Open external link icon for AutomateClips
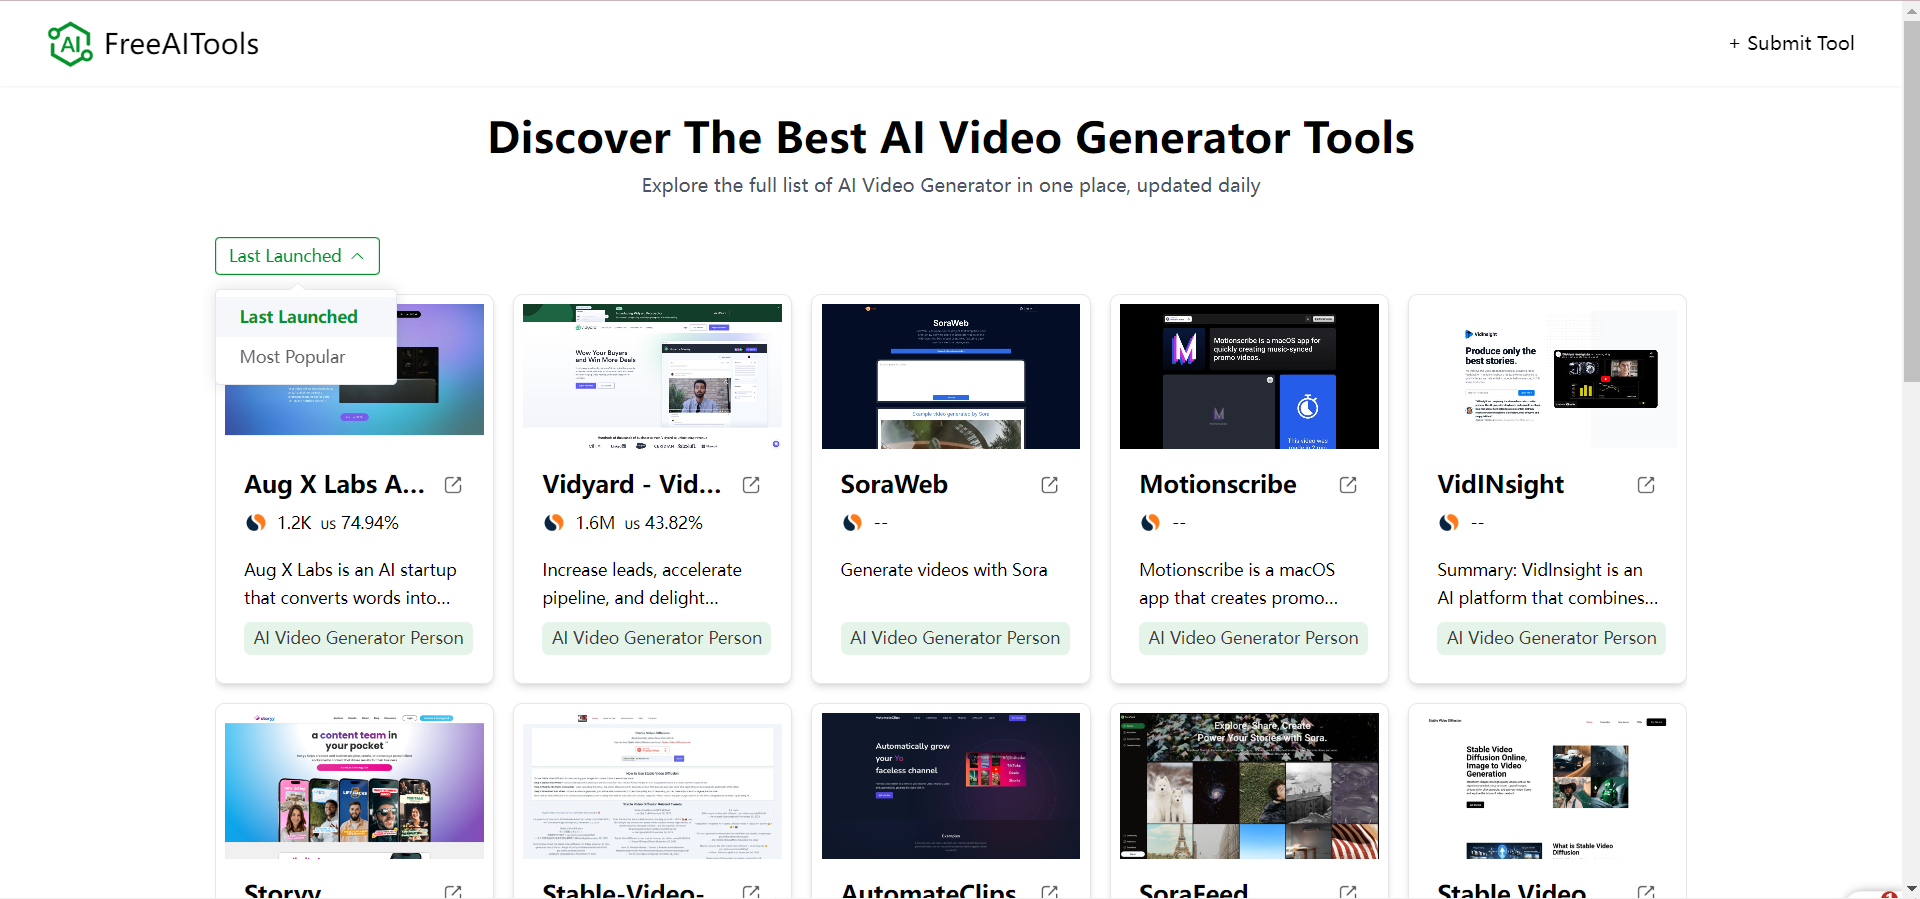The height and width of the screenshot is (899, 1920). (1049, 891)
